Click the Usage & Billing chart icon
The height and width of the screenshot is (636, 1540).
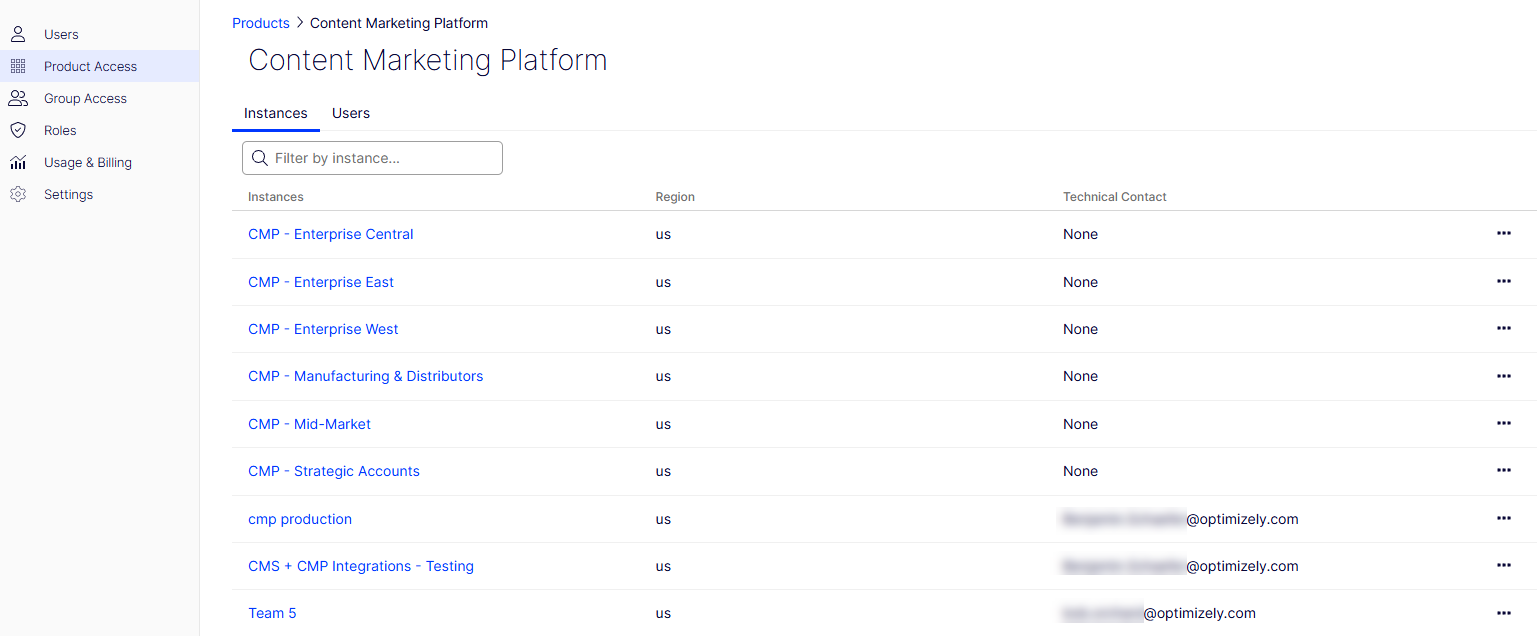tap(18, 162)
